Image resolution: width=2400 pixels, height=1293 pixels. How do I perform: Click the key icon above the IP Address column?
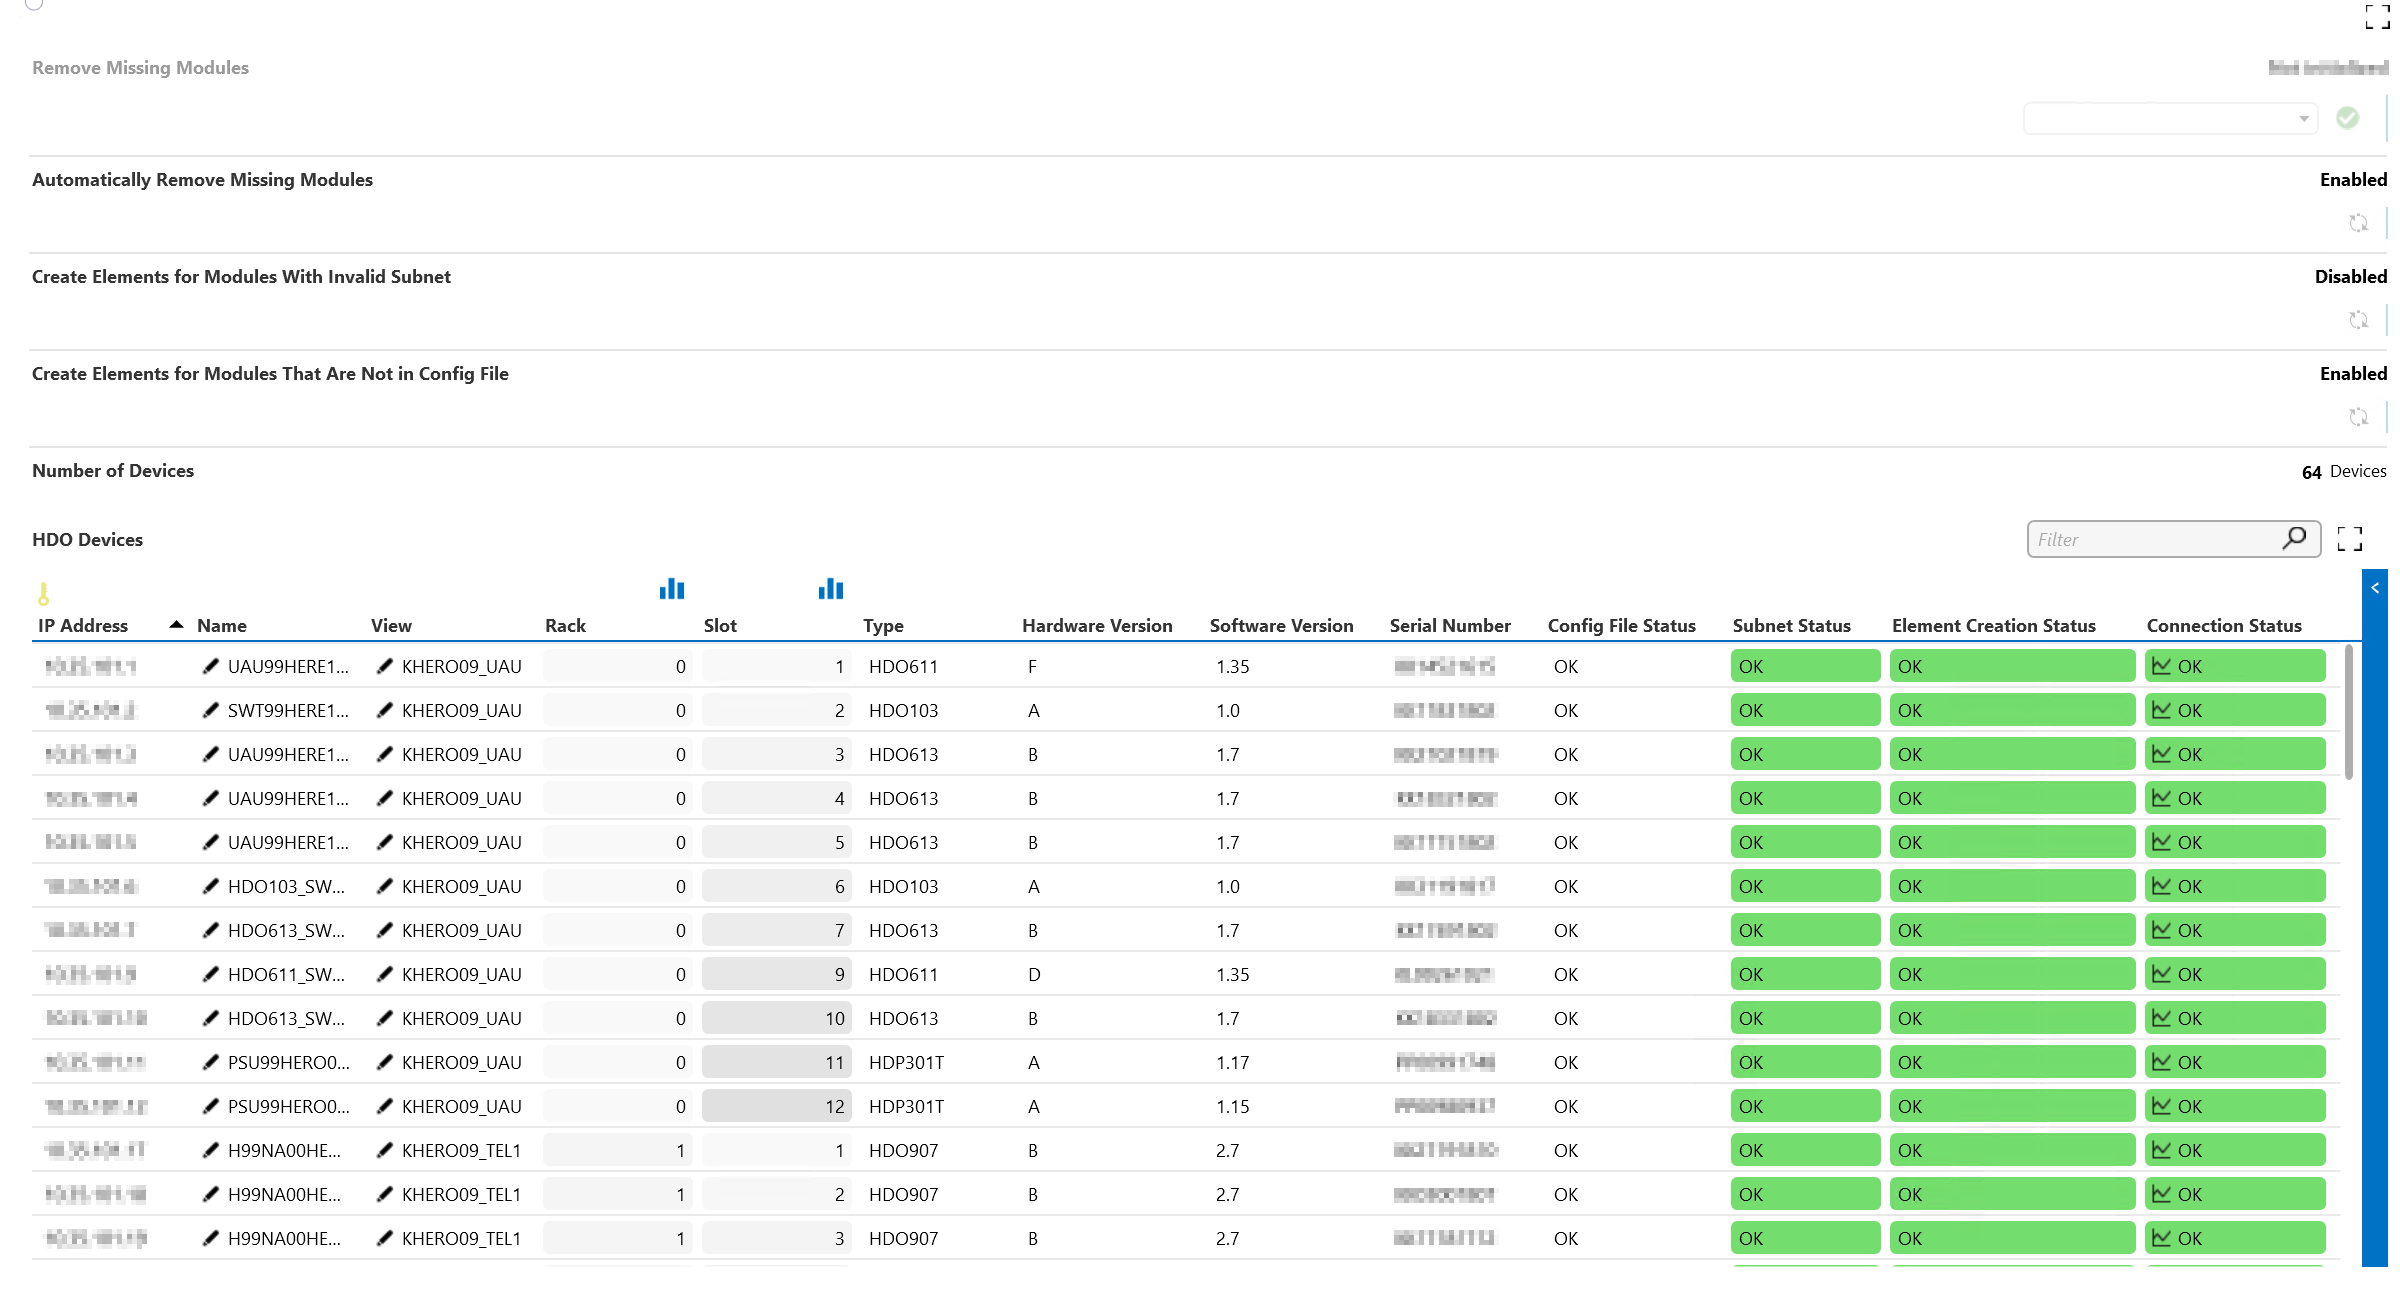[43, 594]
